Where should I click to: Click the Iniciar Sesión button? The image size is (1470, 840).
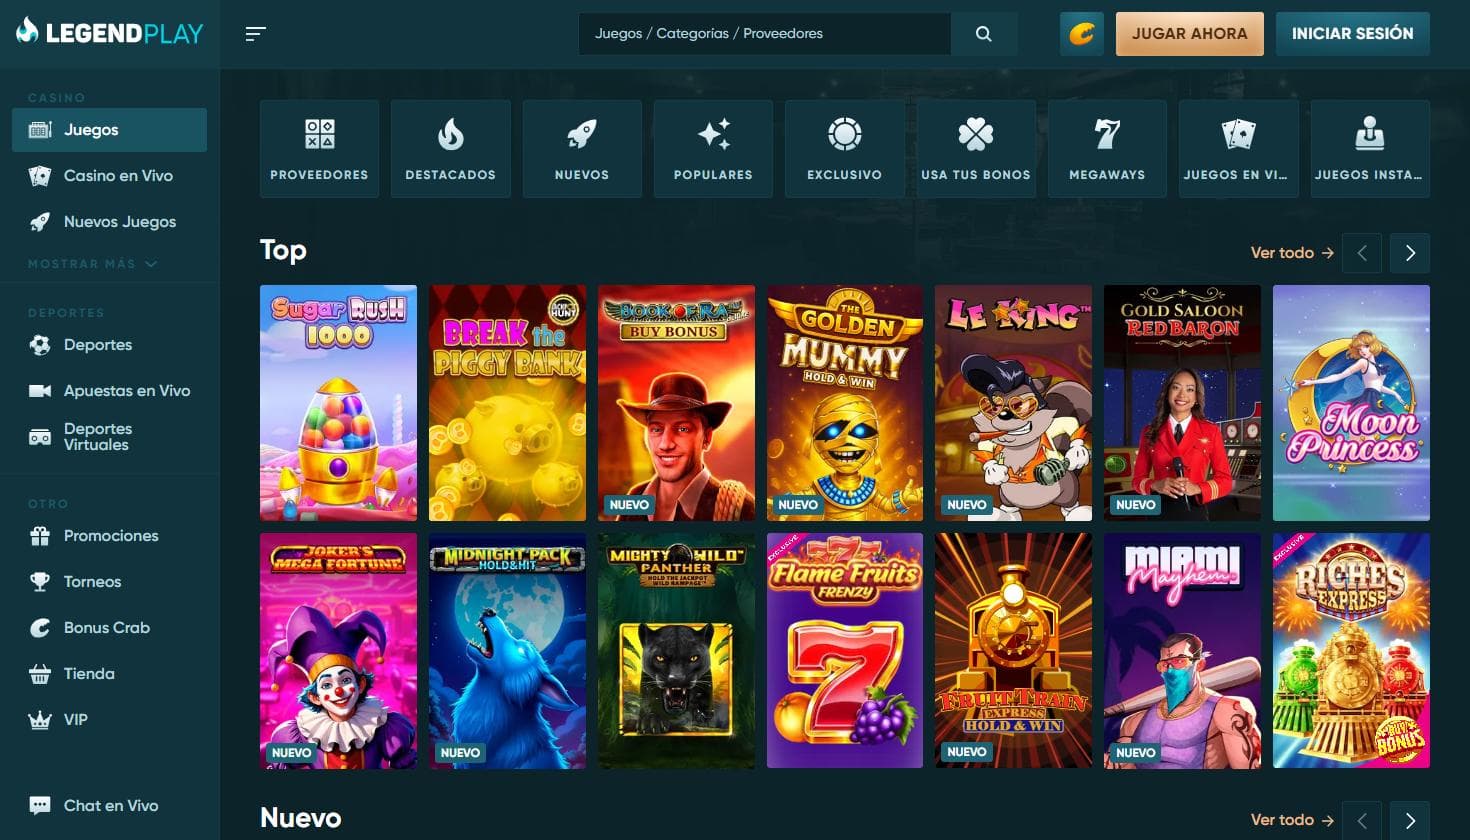tap(1352, 34)
